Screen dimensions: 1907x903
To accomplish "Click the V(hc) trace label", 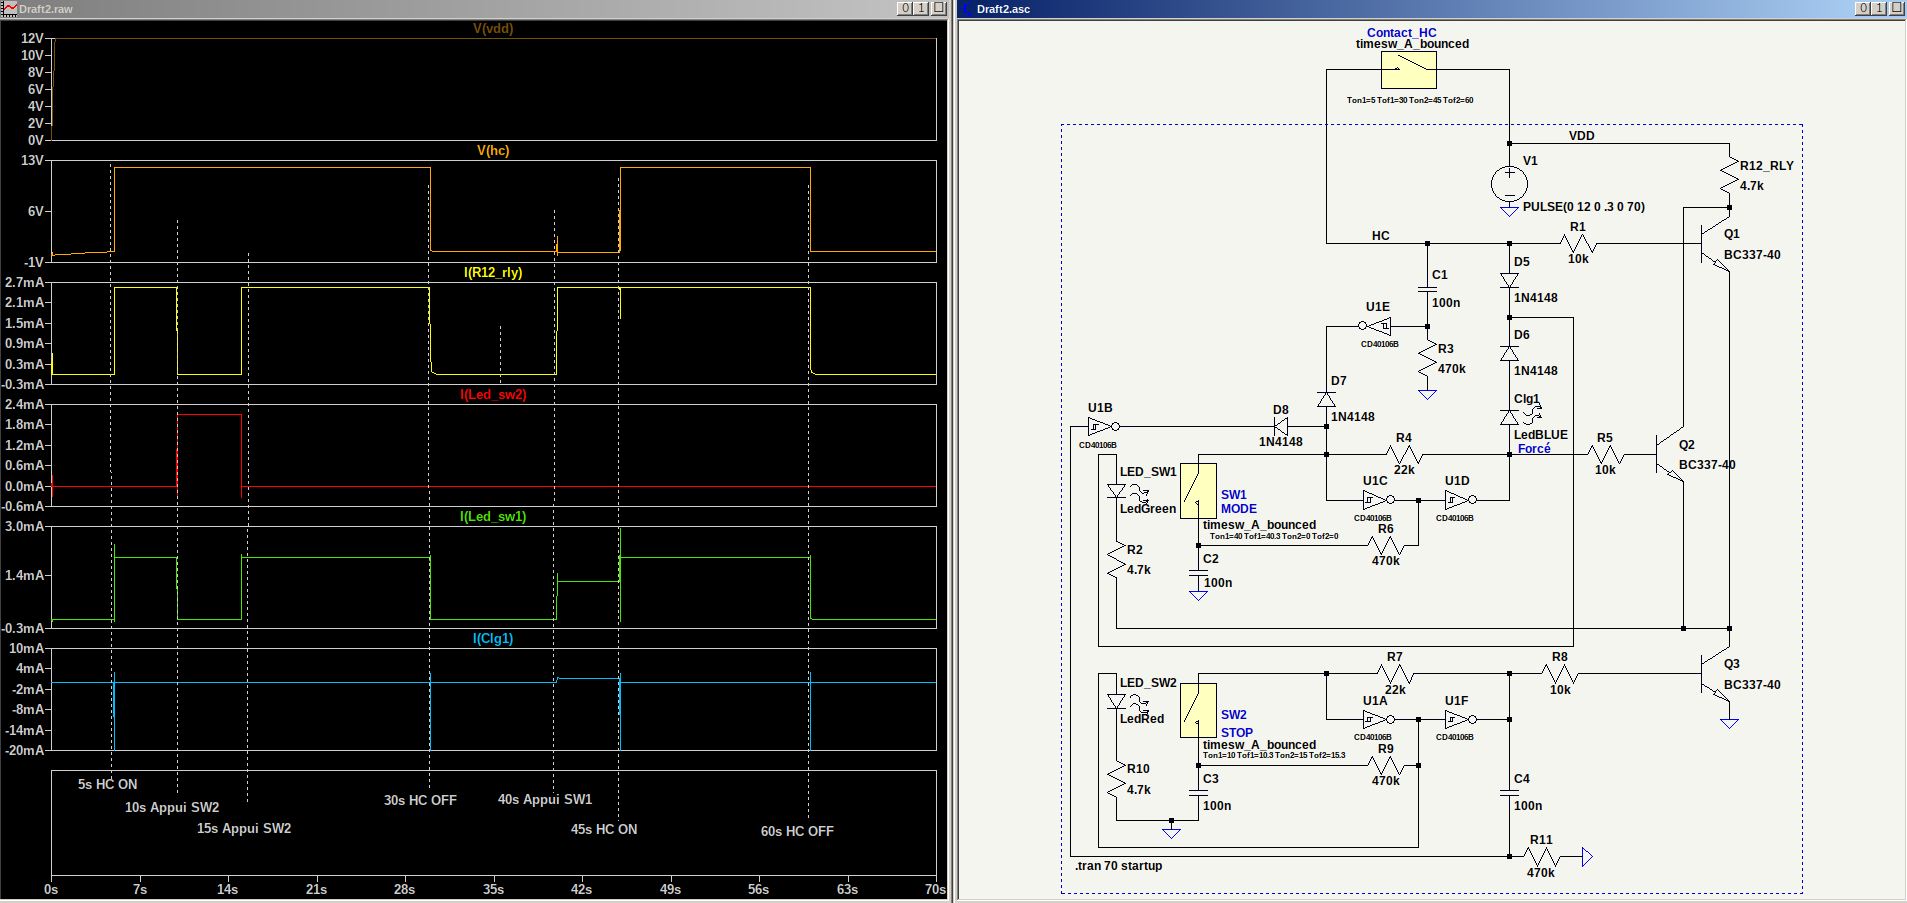I will [x=493, y=151].
